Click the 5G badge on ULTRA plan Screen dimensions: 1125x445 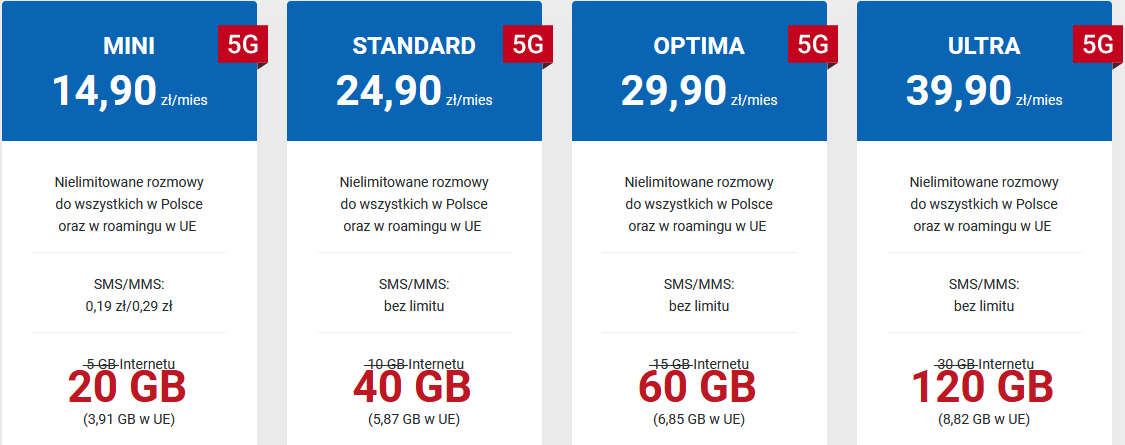click(x=1098, y=45)
